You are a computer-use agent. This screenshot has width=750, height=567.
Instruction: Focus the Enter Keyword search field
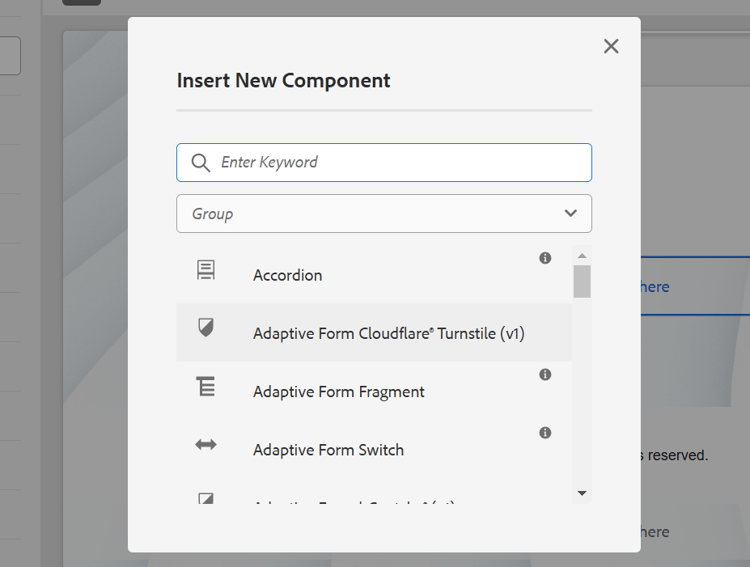click(400, 162)
